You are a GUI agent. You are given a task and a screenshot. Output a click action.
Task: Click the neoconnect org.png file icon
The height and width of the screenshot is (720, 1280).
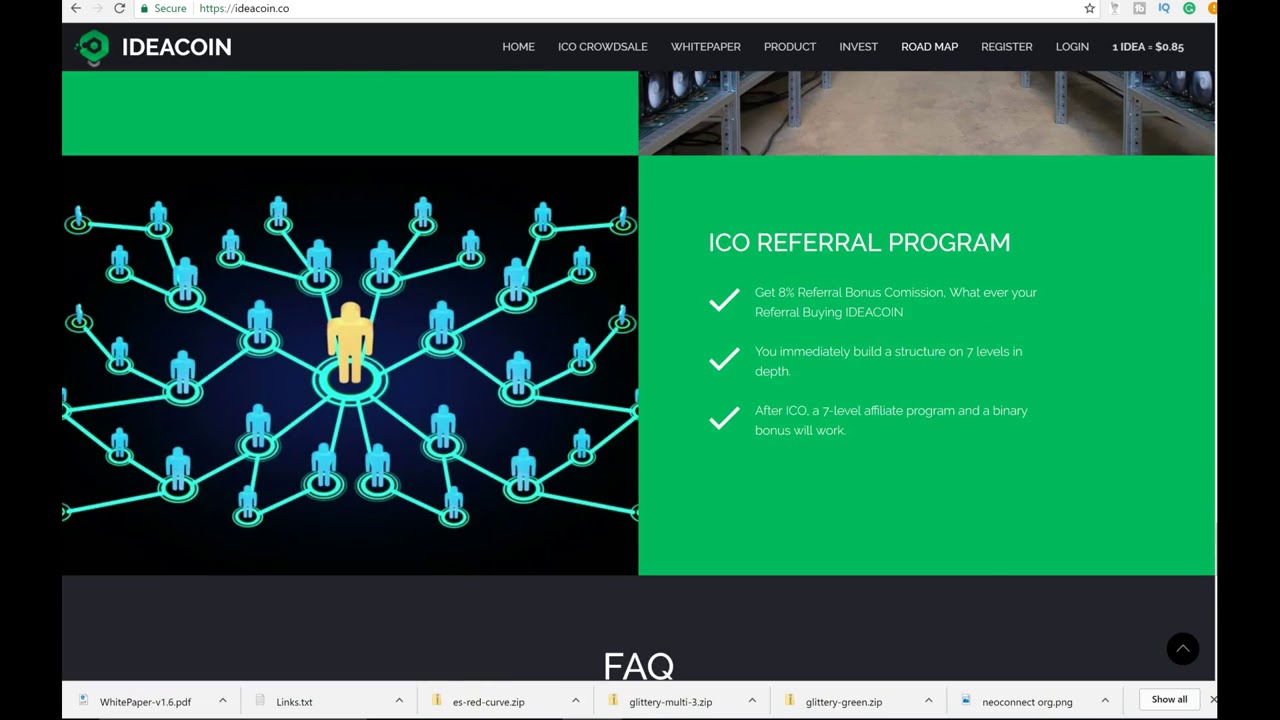[x=966, y=701]
